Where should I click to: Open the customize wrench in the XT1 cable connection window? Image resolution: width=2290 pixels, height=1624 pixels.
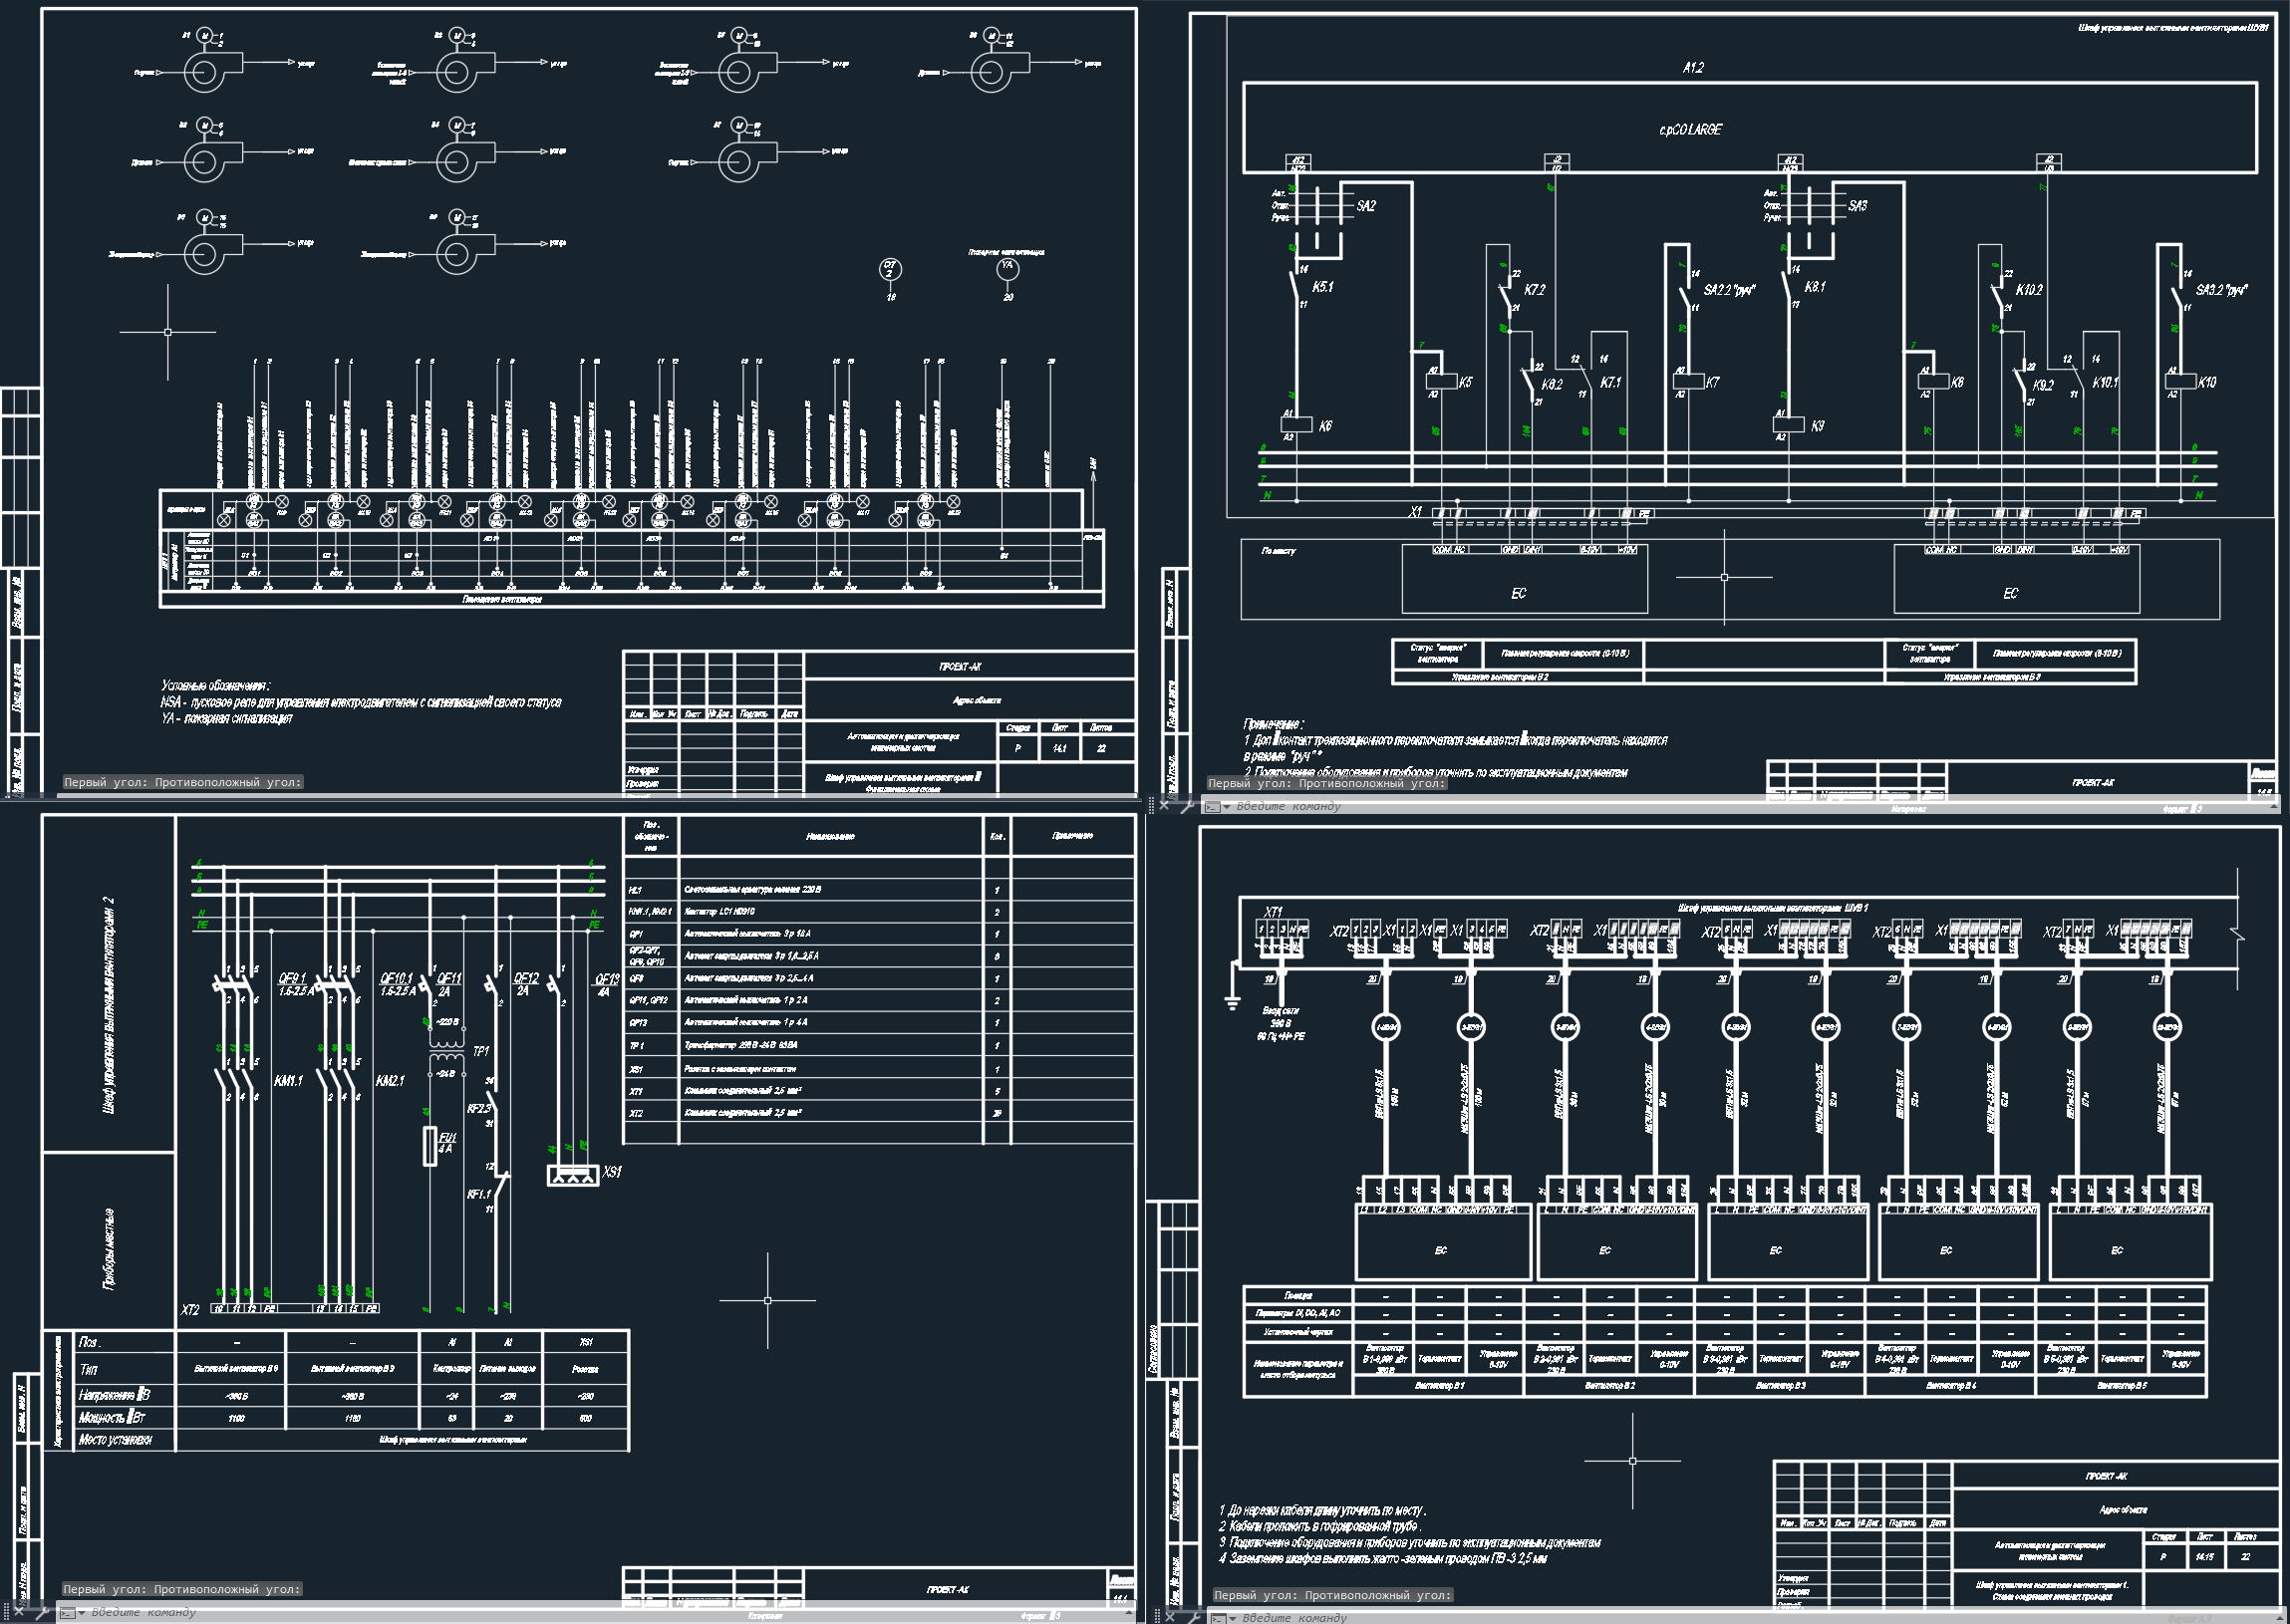click(1193, 1617)
